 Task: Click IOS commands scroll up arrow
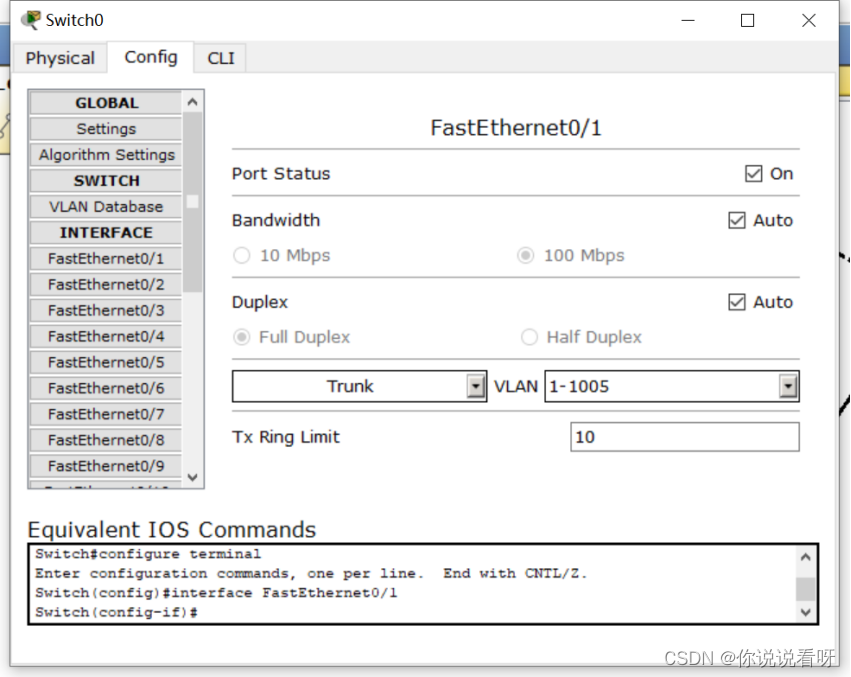[x=806, y=557]
